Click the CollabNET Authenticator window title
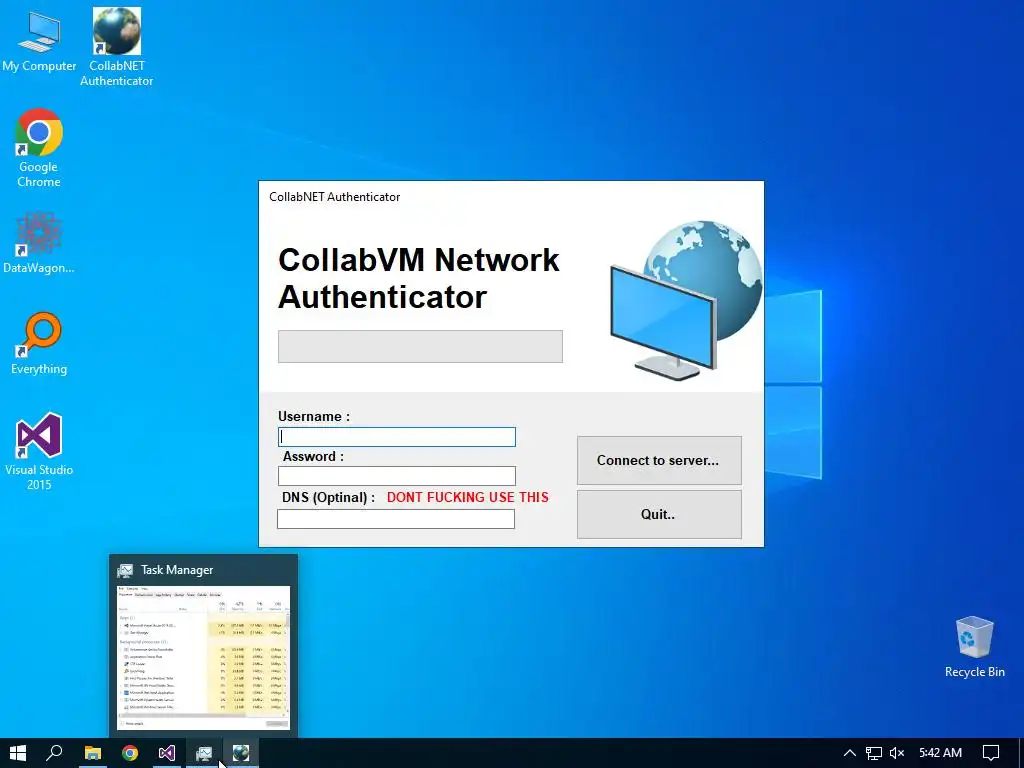The width and height of the screenshot is (1024, 768). pos(334,197)
